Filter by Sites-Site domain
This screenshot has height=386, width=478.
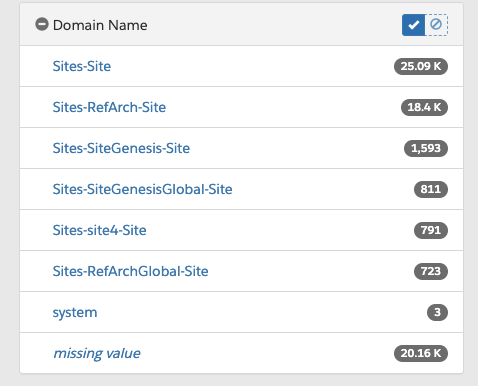click(82, 66)
